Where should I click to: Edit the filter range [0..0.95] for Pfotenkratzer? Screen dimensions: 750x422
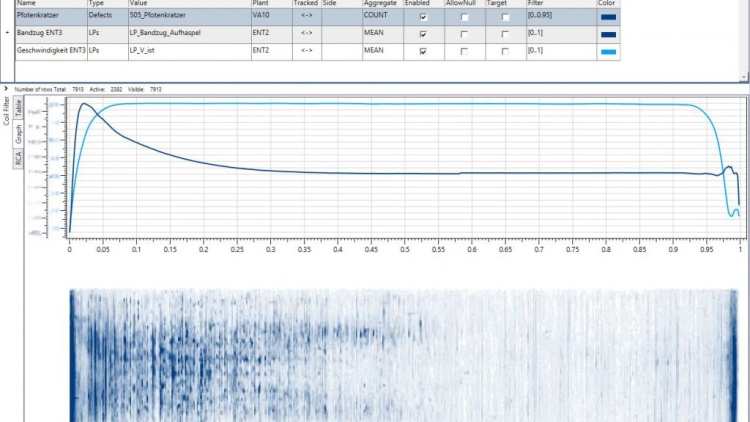558,17
